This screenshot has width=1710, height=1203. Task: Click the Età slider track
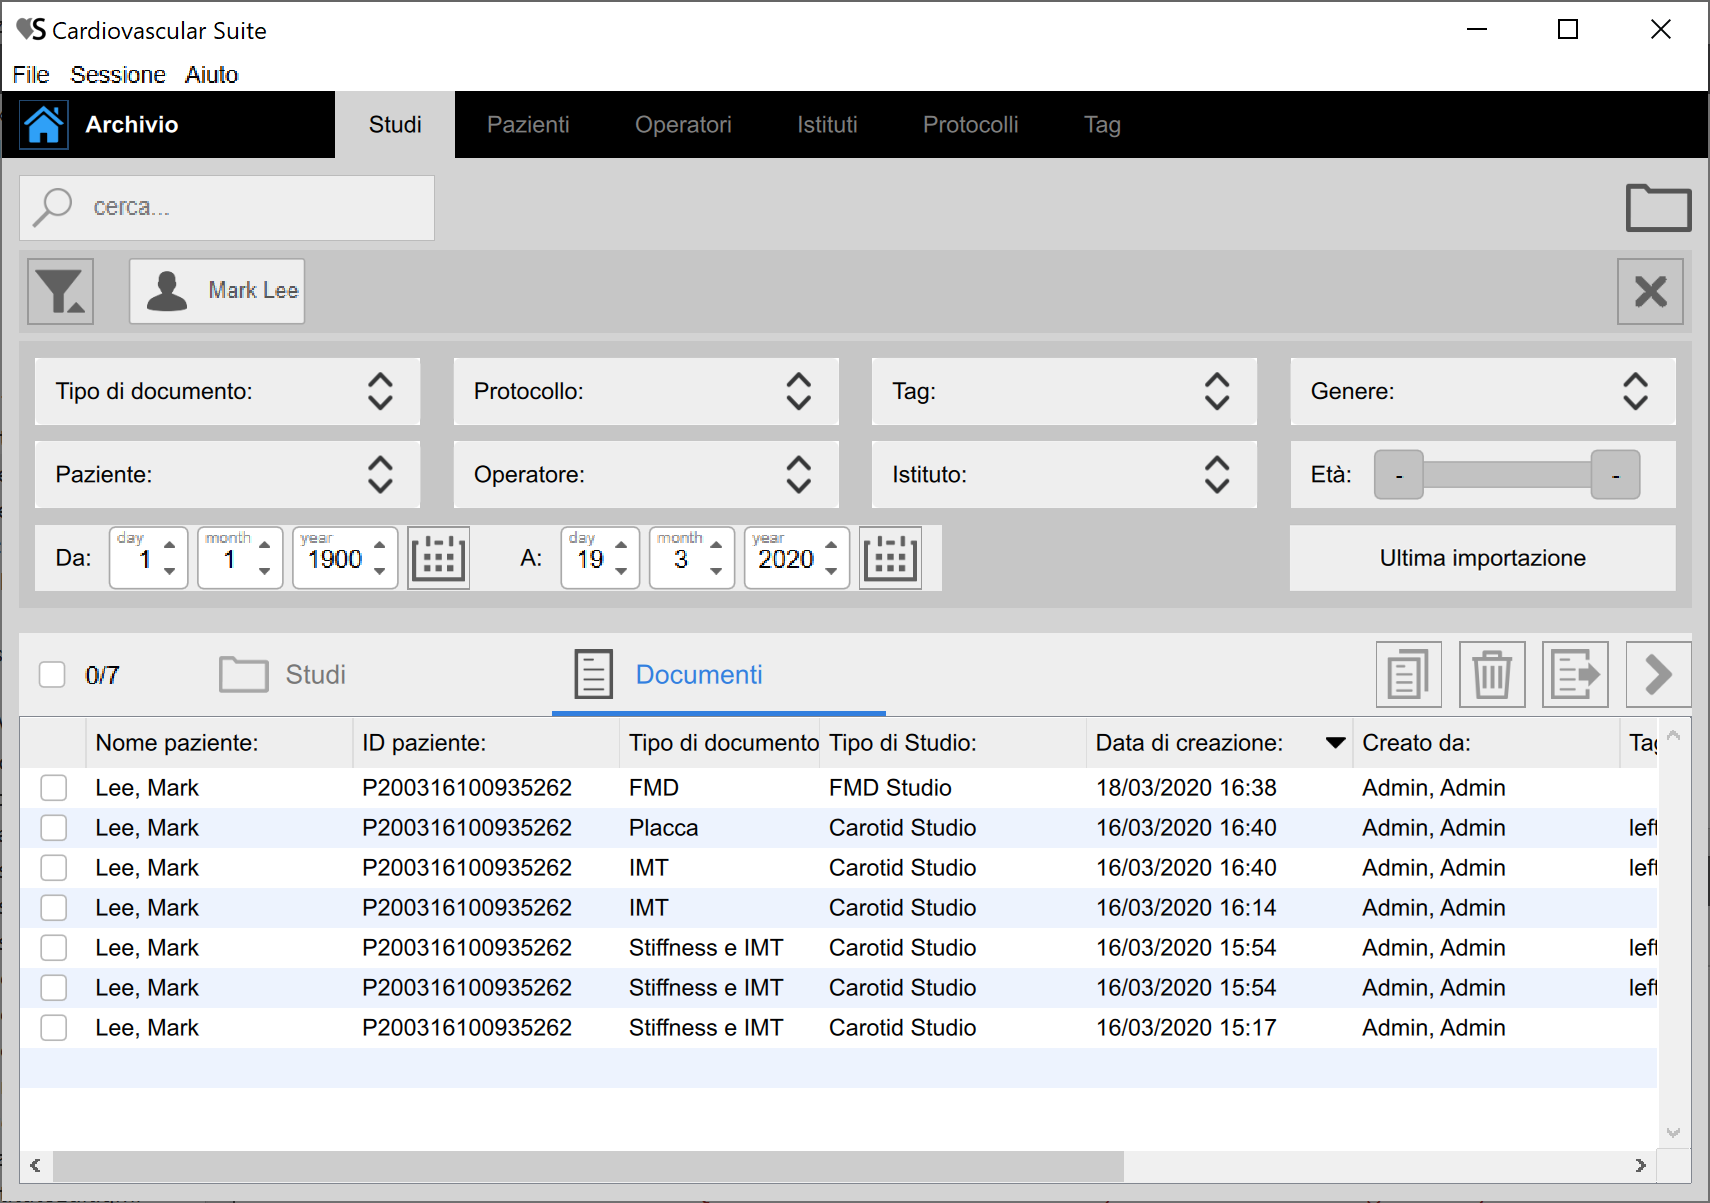pos(1507,475)
